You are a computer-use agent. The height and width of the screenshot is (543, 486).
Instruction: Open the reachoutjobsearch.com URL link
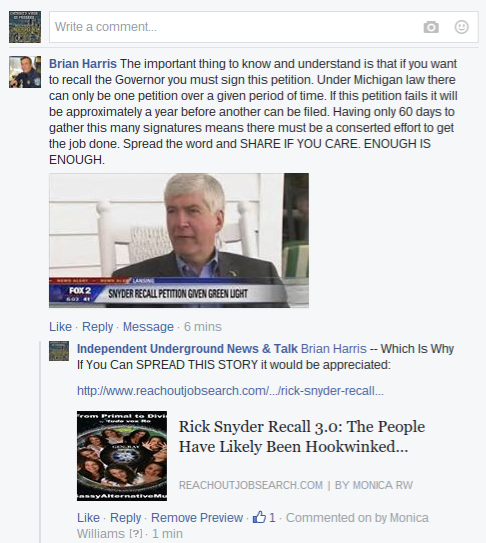pos(230,391)
